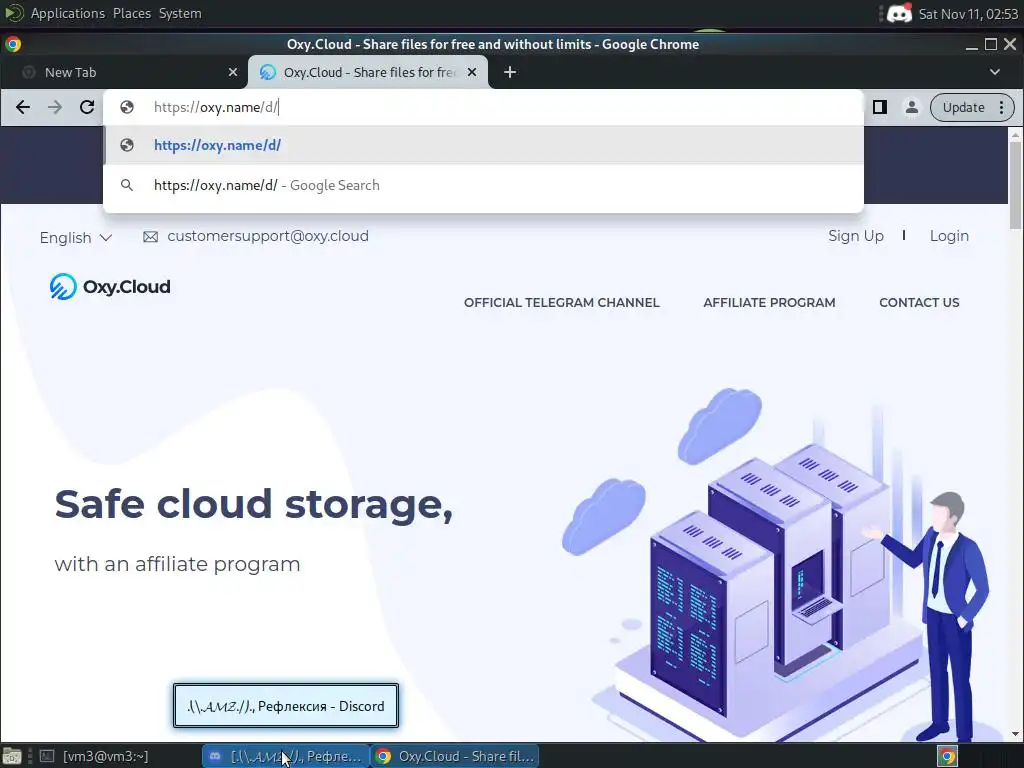Screen dimensions: 1024x768
Task: Close the New Tab tab
Action: pos(232,72)
